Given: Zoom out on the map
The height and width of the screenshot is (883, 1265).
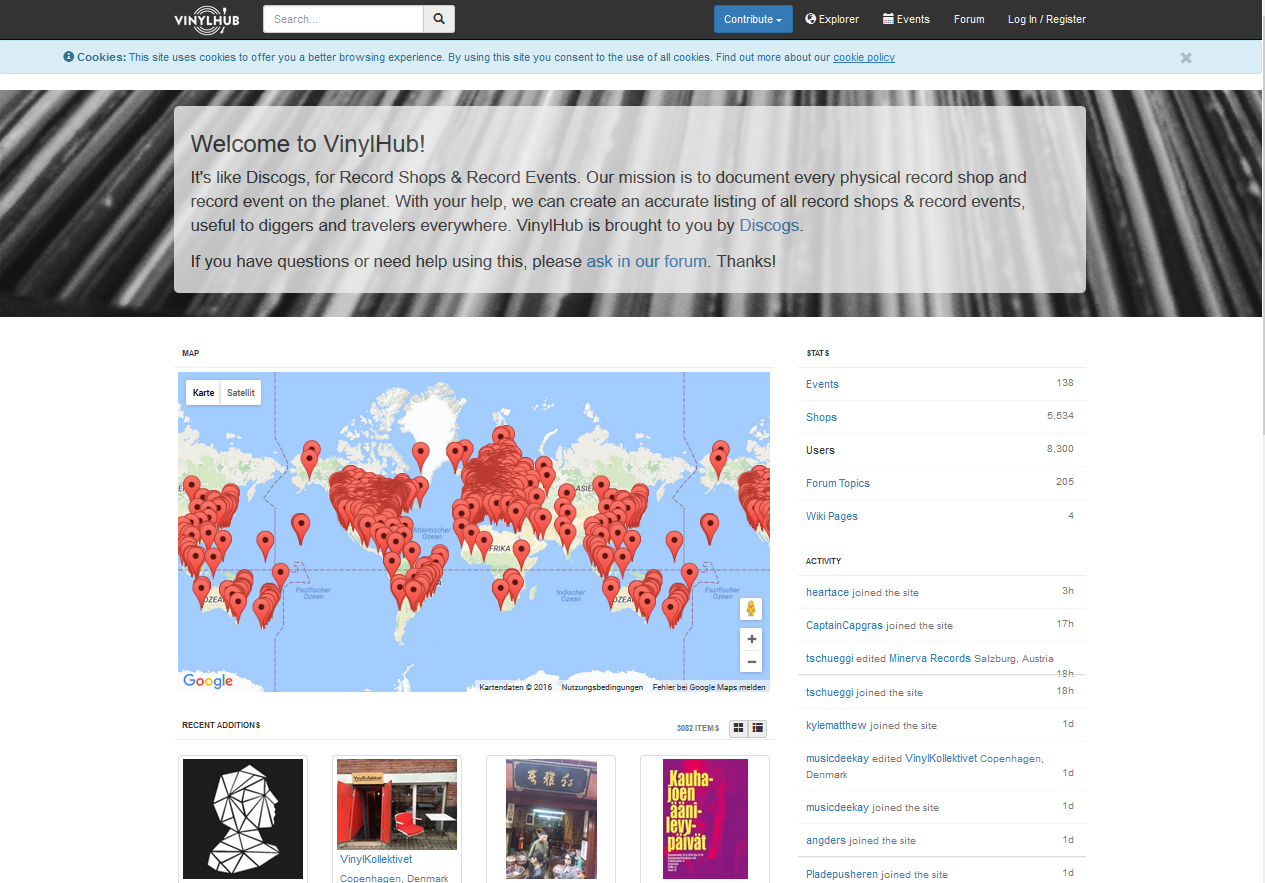Looking at the screenshot, I should (x=751, y=662).
